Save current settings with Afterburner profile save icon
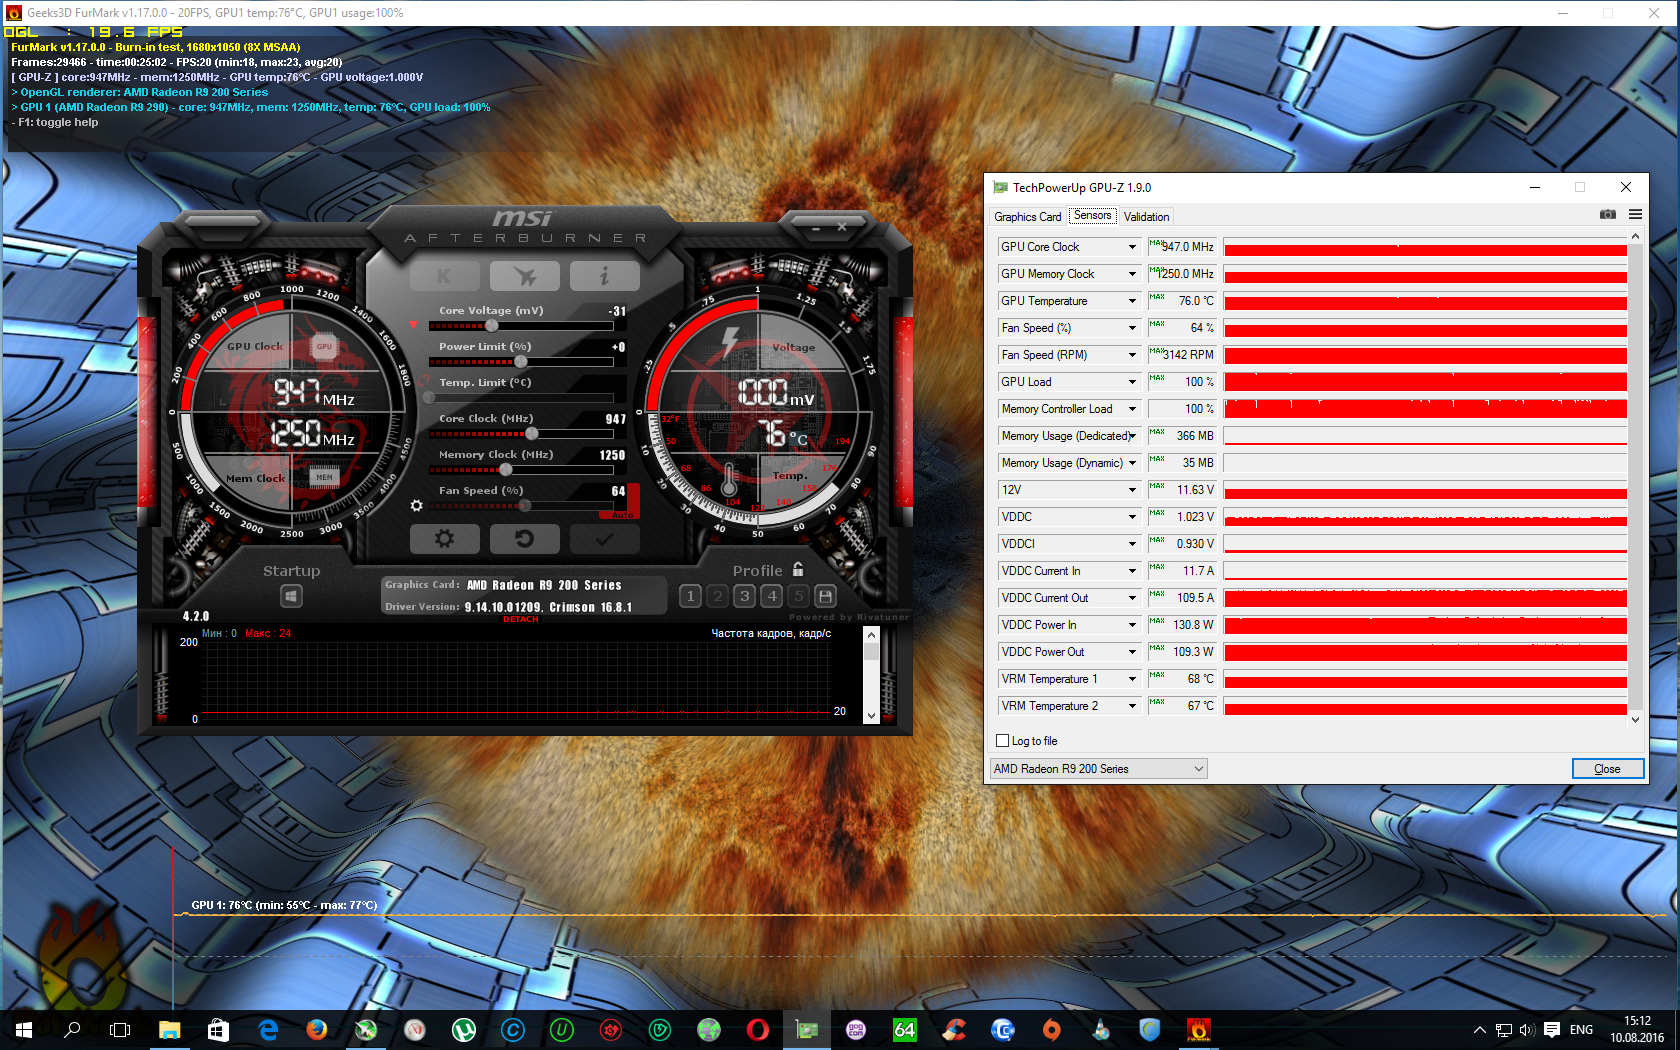 point(825,596)
